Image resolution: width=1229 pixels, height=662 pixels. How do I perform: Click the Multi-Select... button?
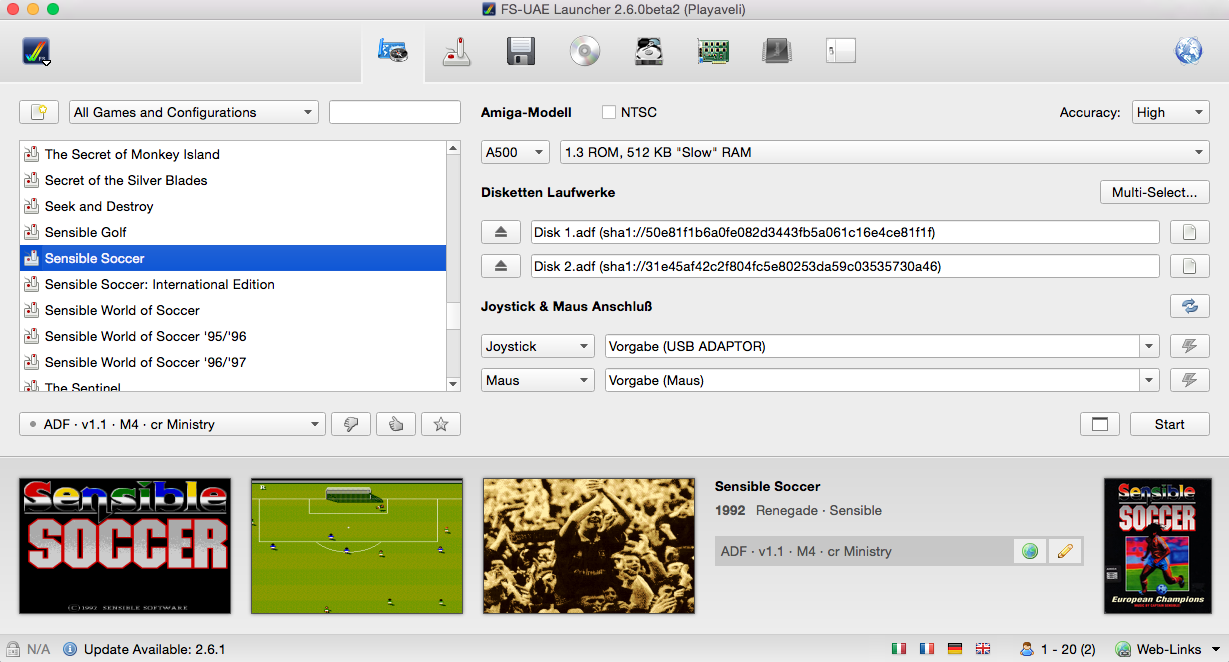1154,192
